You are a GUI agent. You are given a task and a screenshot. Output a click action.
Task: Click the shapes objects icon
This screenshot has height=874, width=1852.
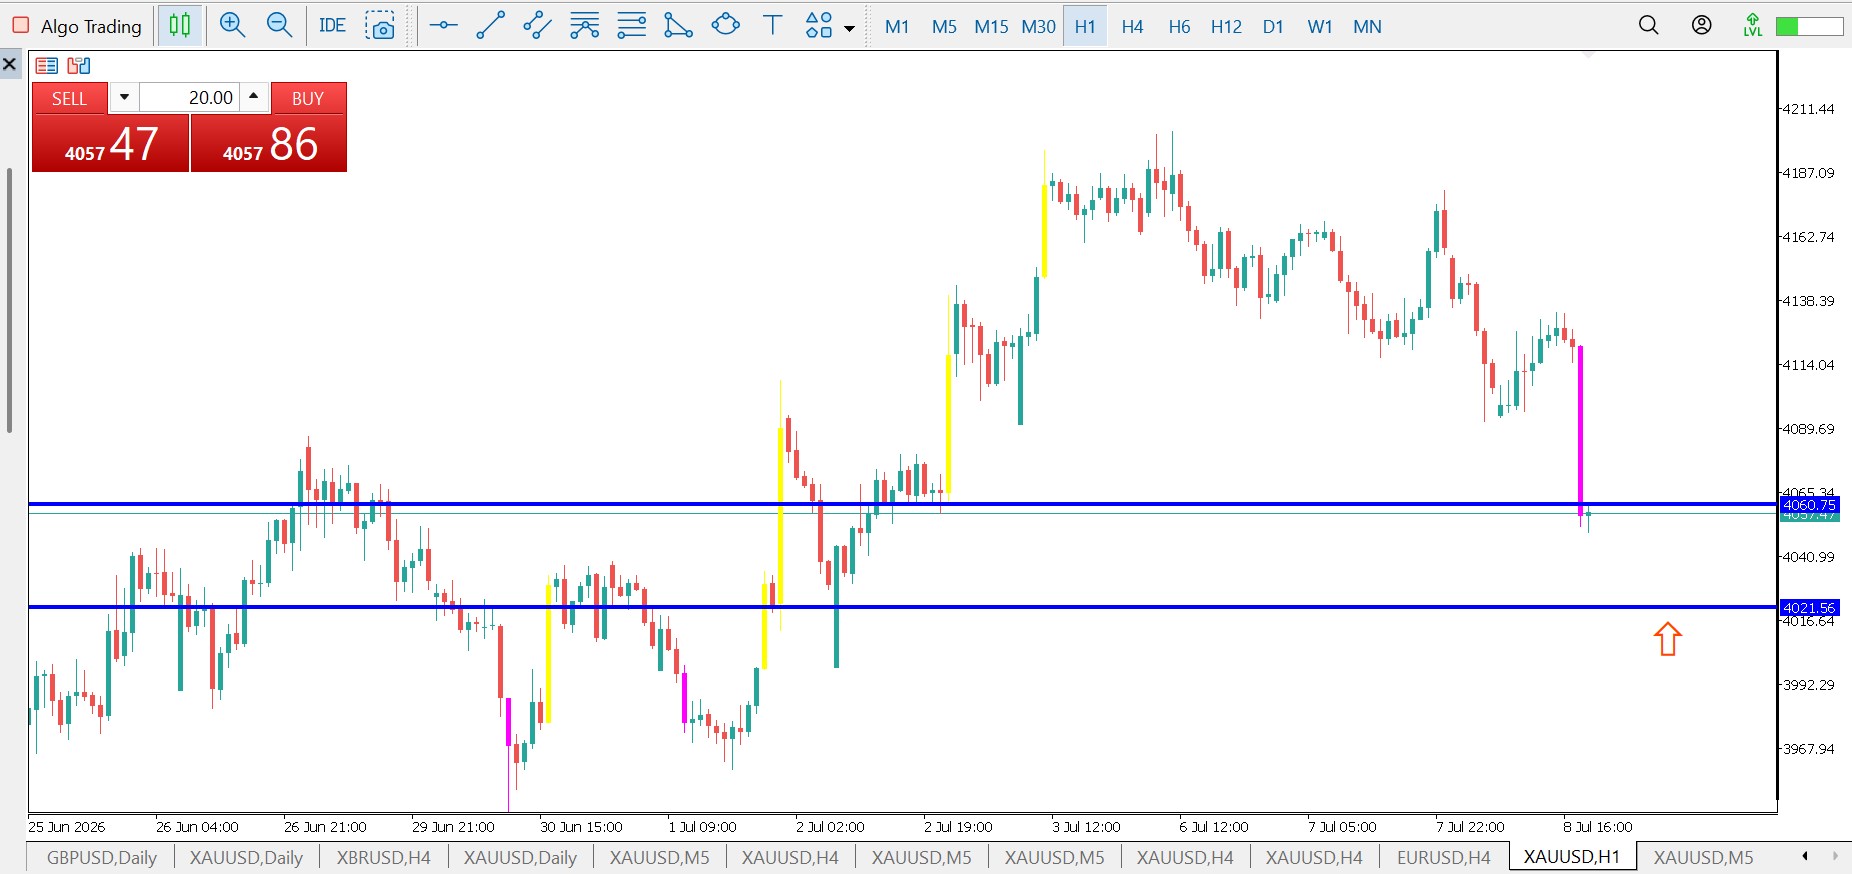click(819, 26)
